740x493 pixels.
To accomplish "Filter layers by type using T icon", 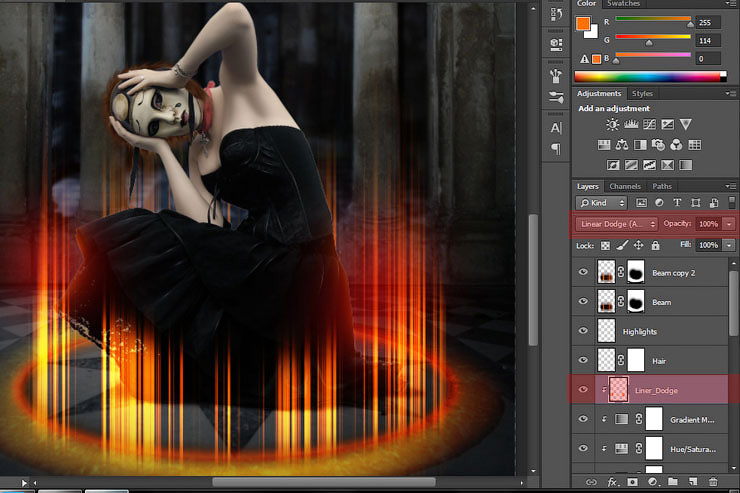I will (x=677, y=203).
